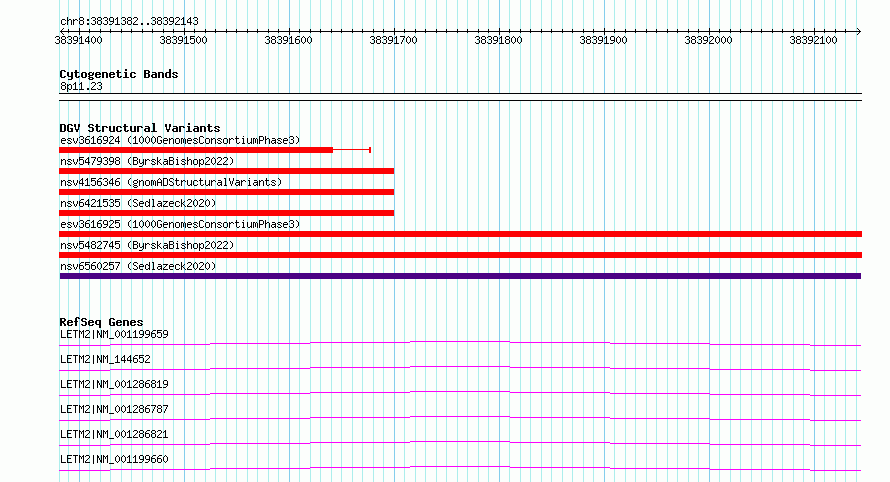Open LETM2|NM_001286821 transcript label
Viewport: 890px width, 482px height.
coord(114,434)
